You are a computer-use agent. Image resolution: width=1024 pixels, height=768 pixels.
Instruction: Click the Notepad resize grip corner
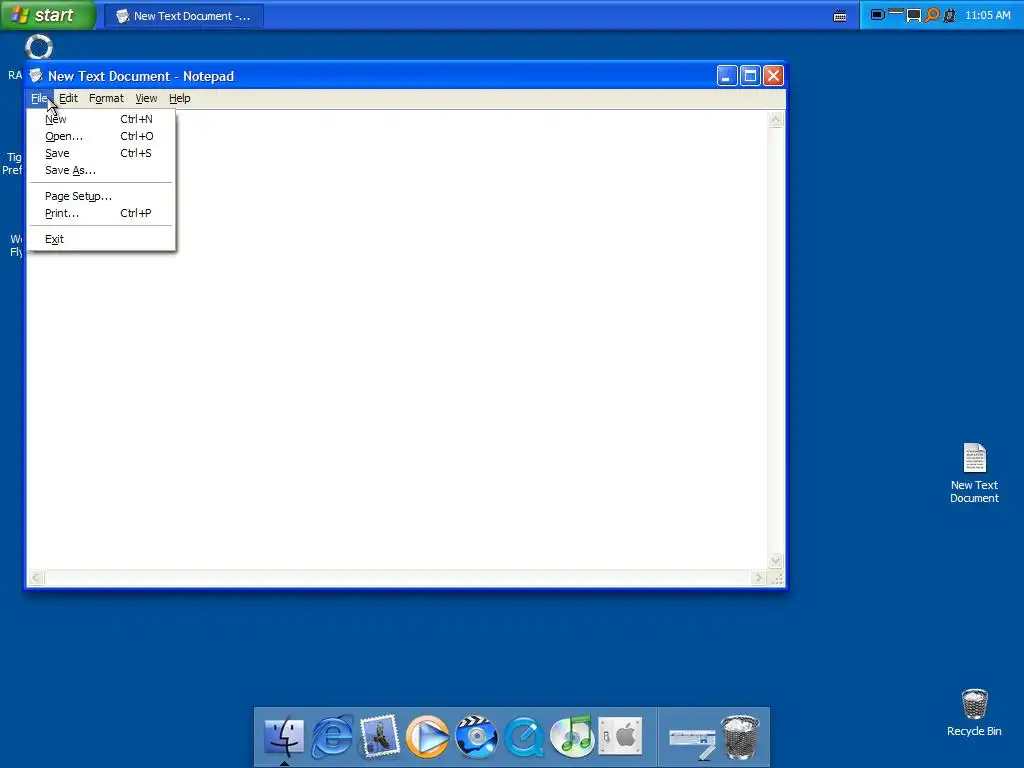776,579
